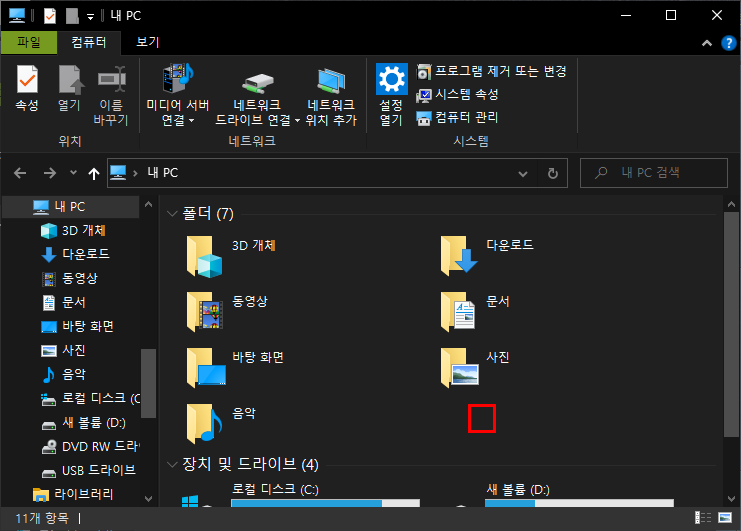The width and height of the screenshot is (741, 531).
Task: Click the 내 PC 검색 search box
Action: coord(654,173)
